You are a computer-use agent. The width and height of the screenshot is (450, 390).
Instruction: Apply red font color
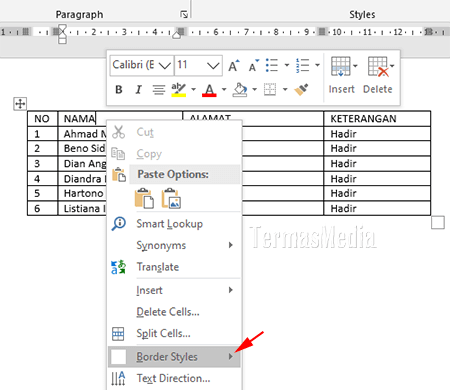click(x=209, y=89)
